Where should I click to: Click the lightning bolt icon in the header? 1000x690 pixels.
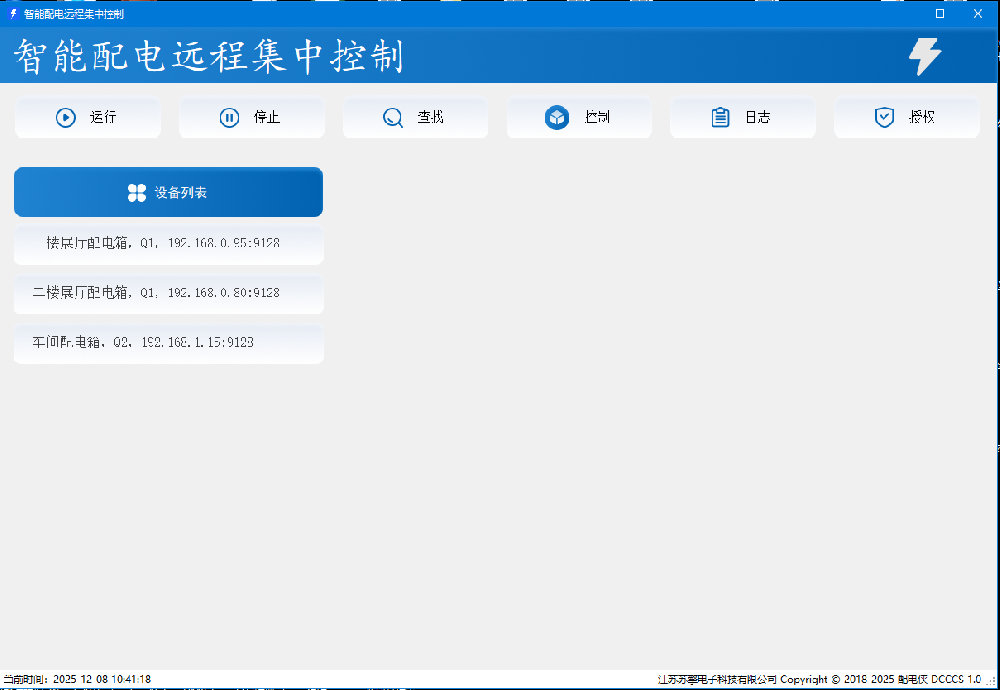point(924,56)
